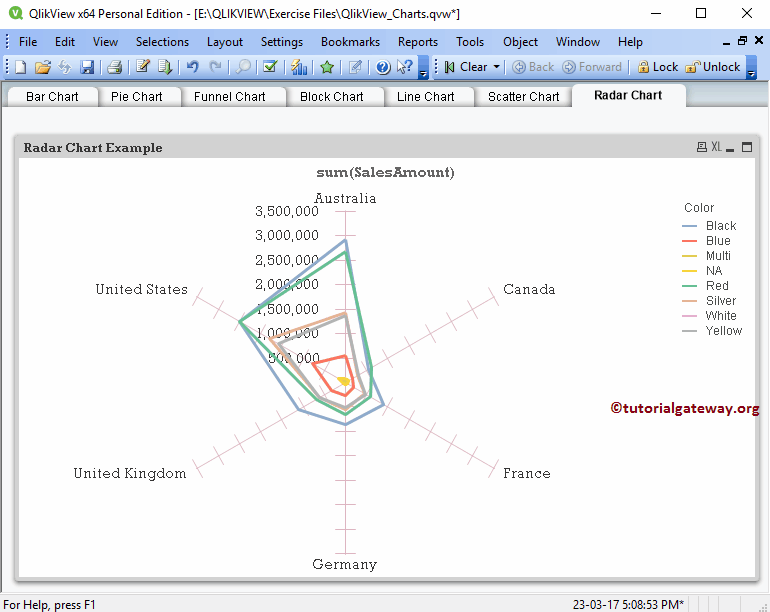
Task: Open the Edit Script icon
Action: 142,67
